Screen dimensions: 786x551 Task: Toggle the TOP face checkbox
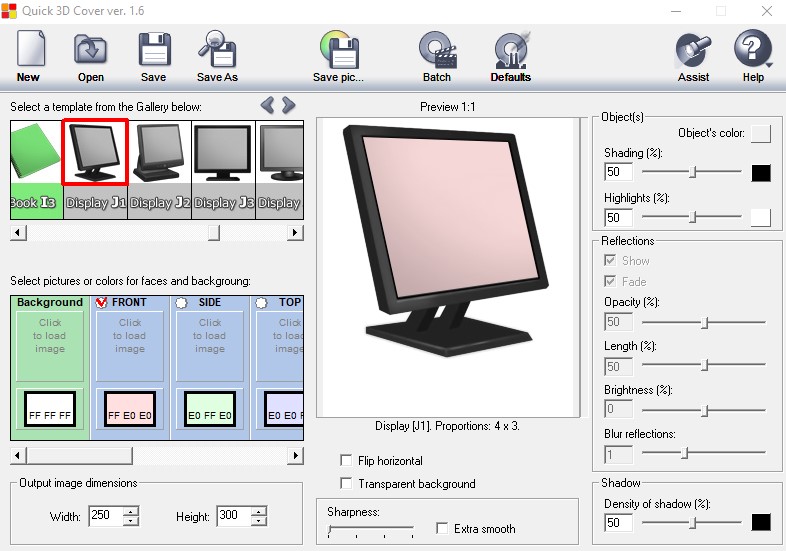261,302
